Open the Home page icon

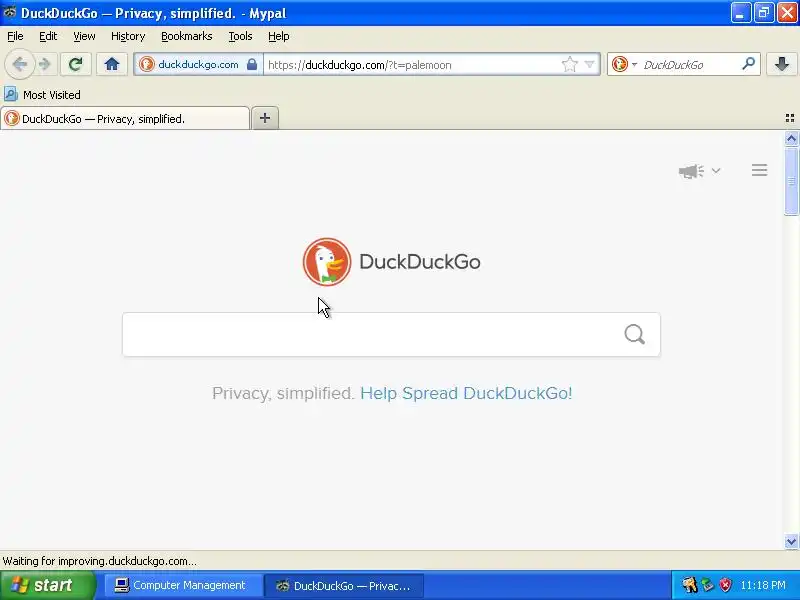point(112,64)
